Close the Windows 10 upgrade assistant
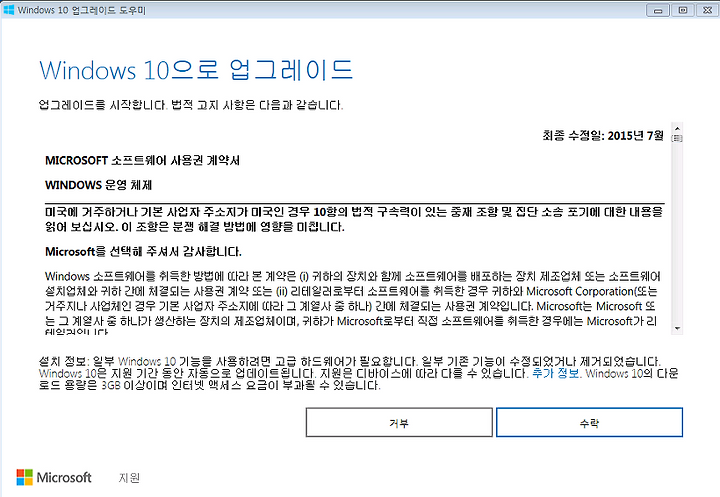 [707, 10]
